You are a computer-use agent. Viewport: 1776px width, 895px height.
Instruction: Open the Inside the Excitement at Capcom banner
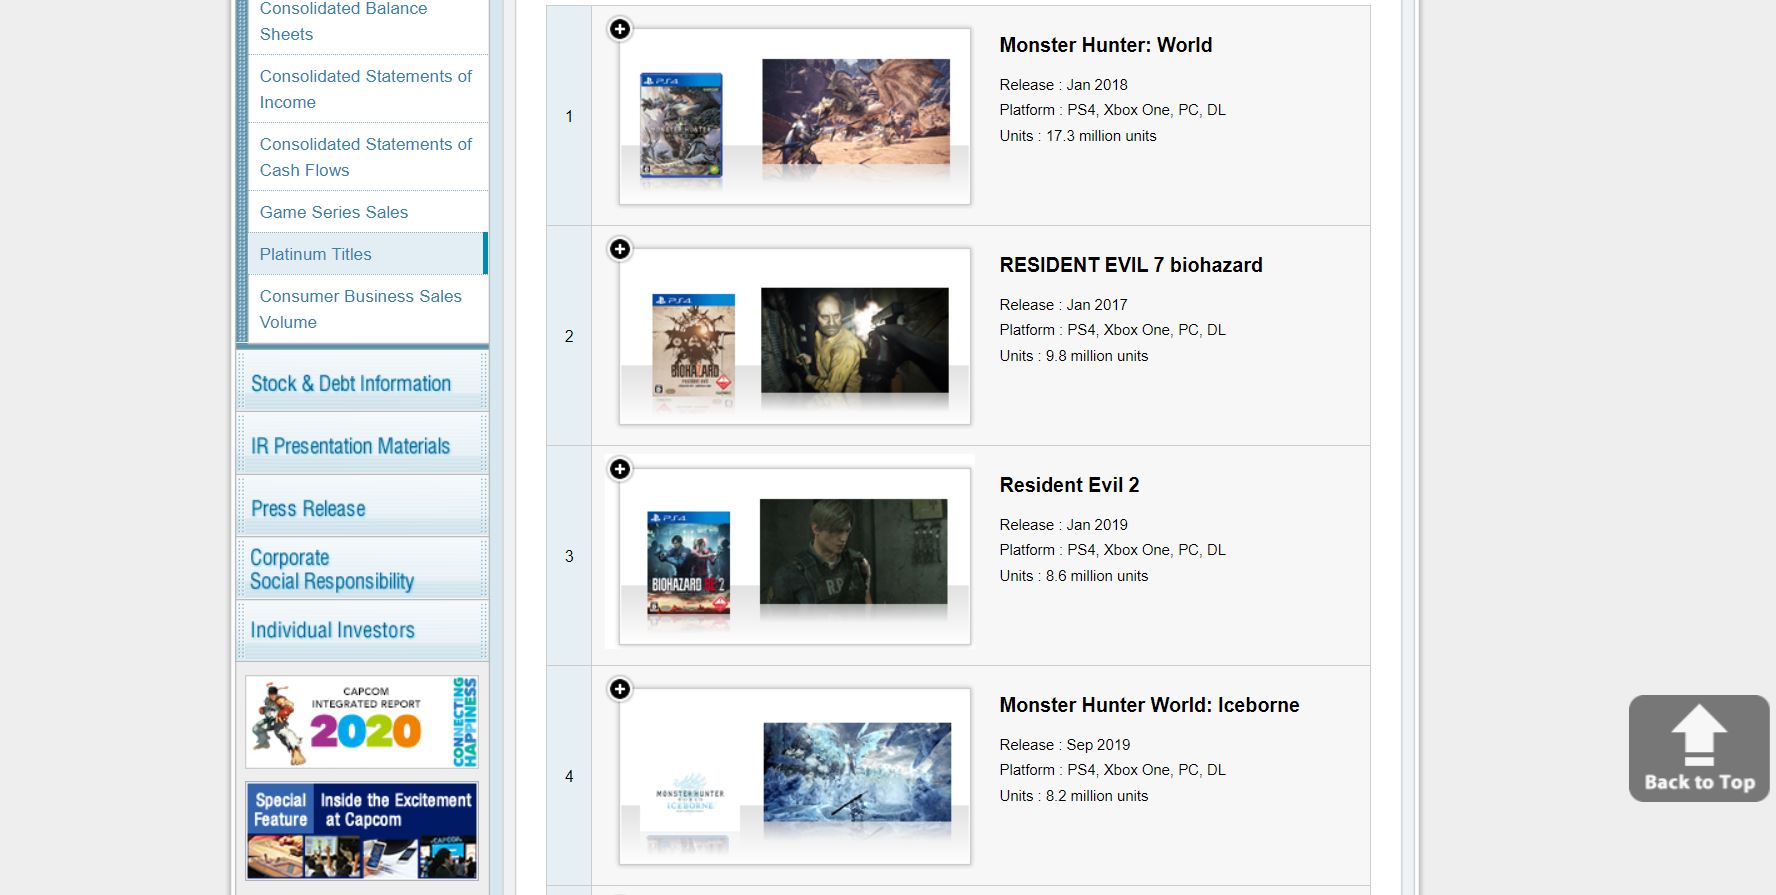(x=362, y=831)
